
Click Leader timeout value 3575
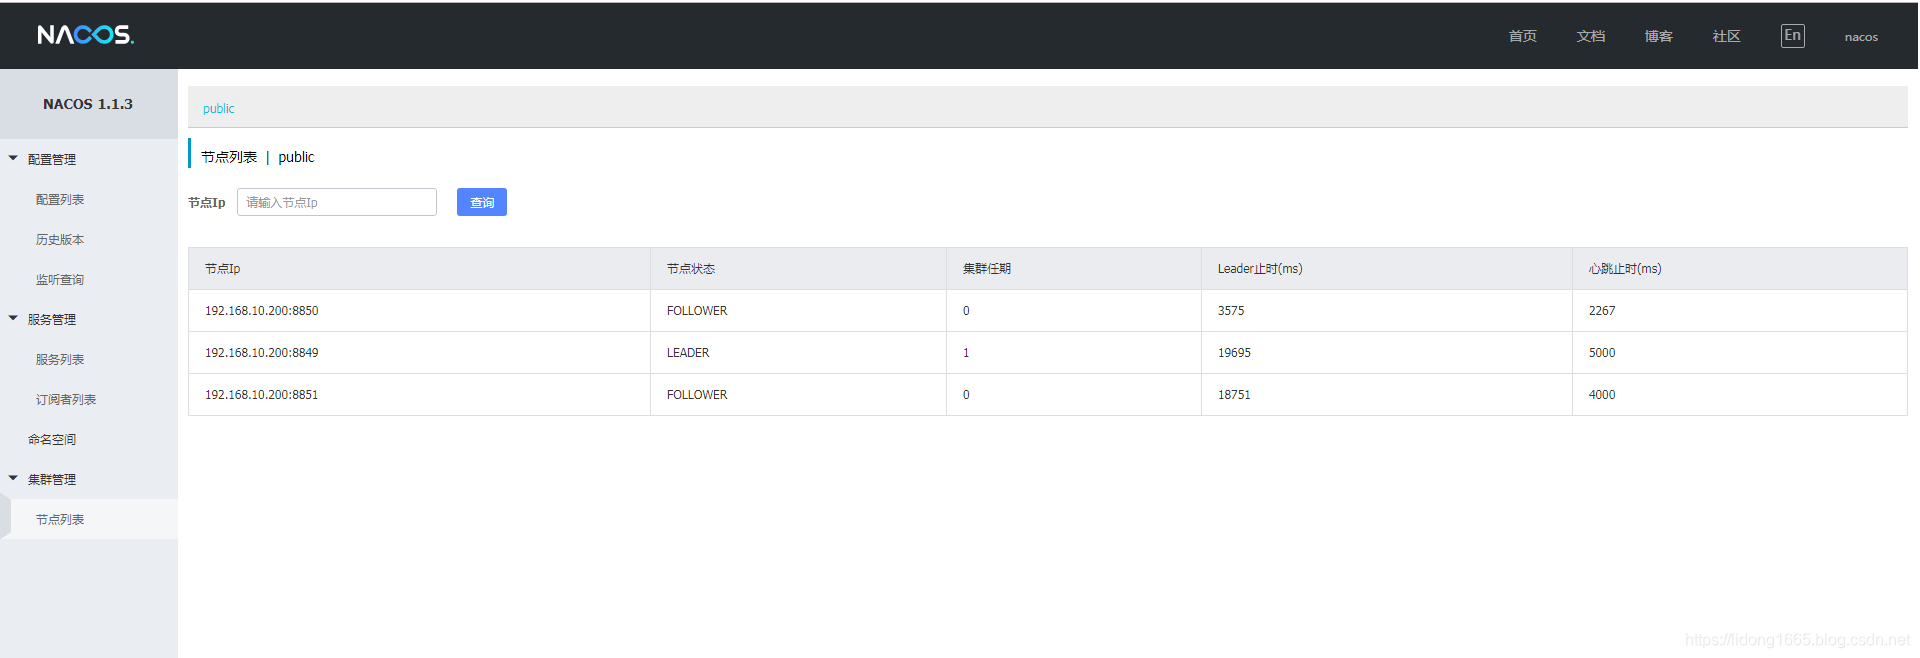[x=1231, y=311]
